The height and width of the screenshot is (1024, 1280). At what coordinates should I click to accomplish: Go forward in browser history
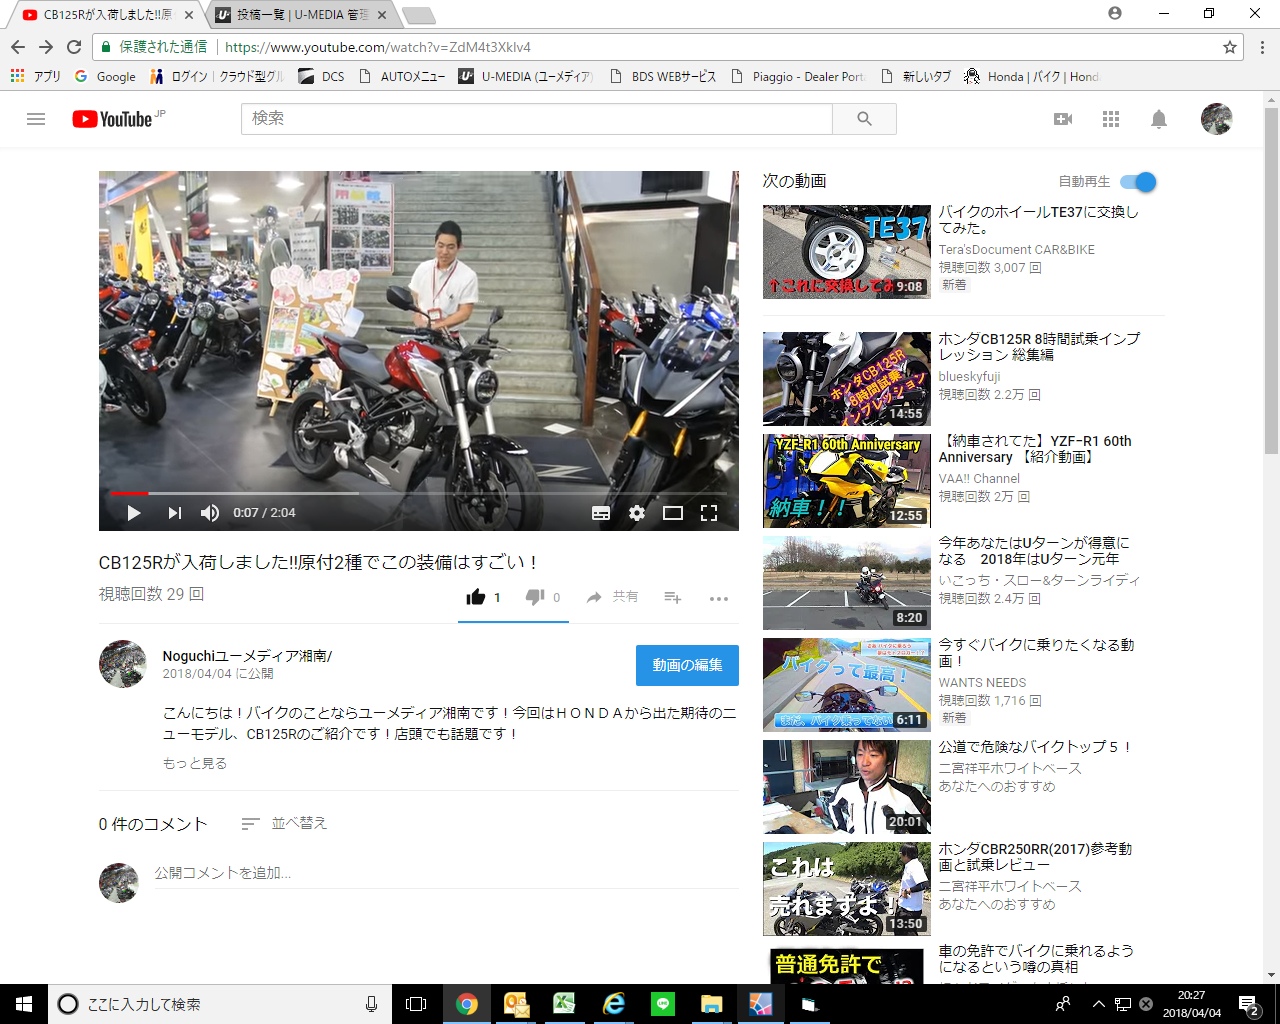point(46,47)
